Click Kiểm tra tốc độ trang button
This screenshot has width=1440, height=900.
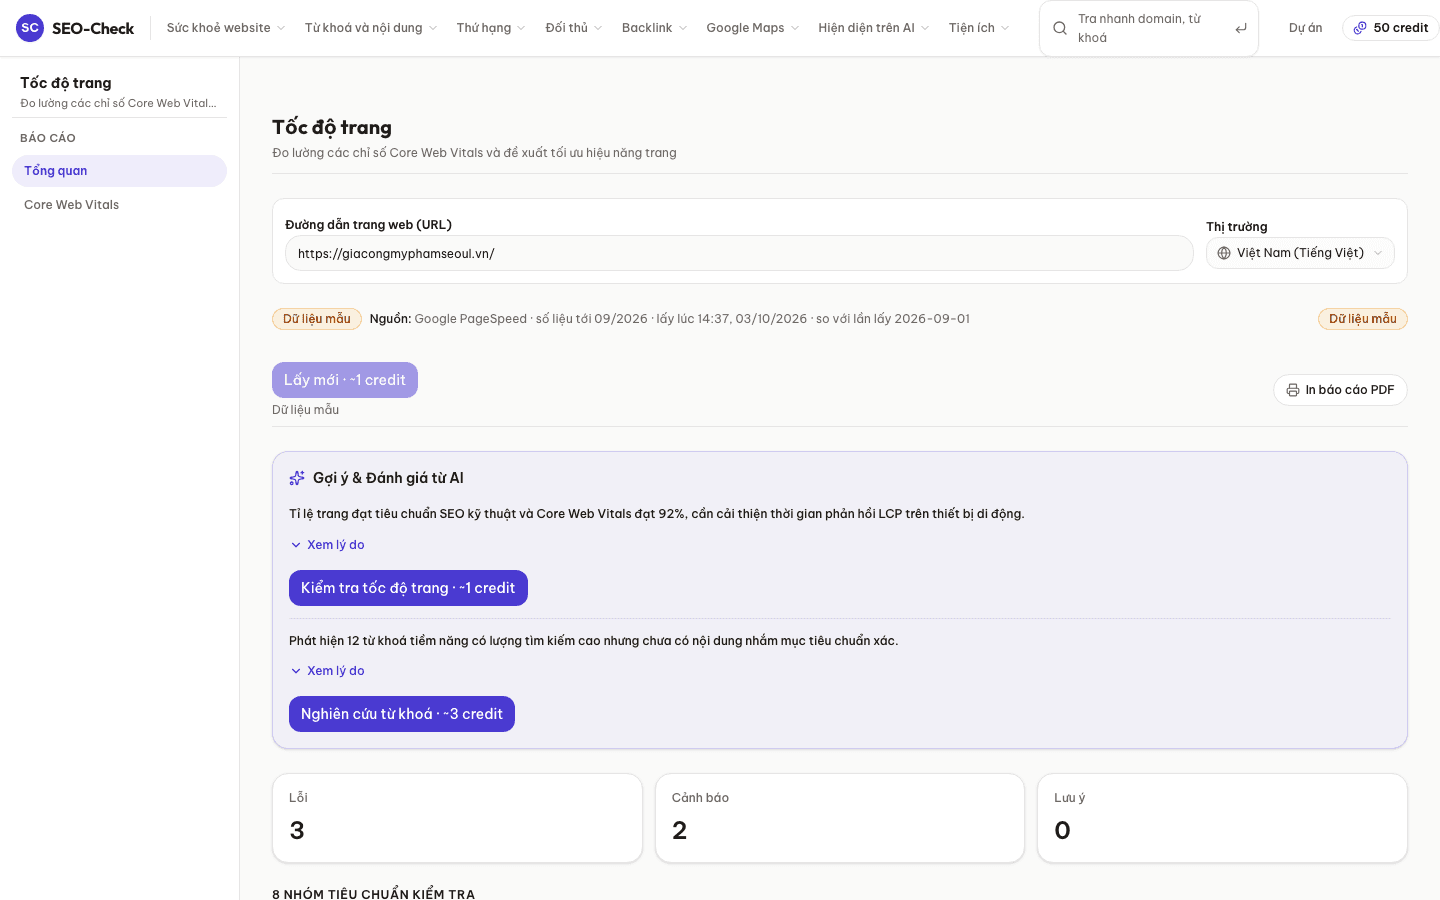pyautogui.click(x=408, y=588)
